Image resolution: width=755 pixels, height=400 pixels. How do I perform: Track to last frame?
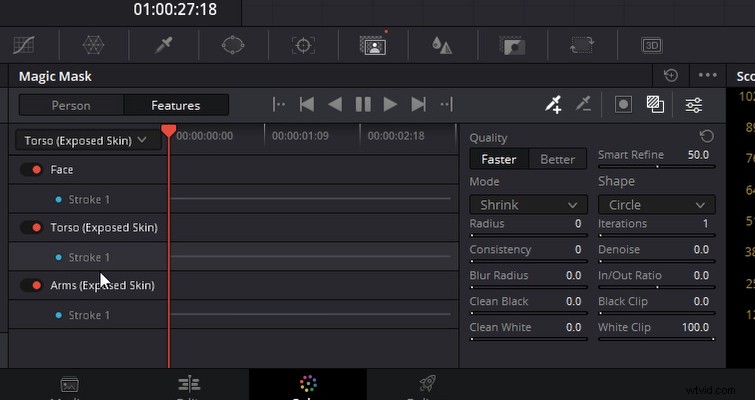tap(446, 104)
